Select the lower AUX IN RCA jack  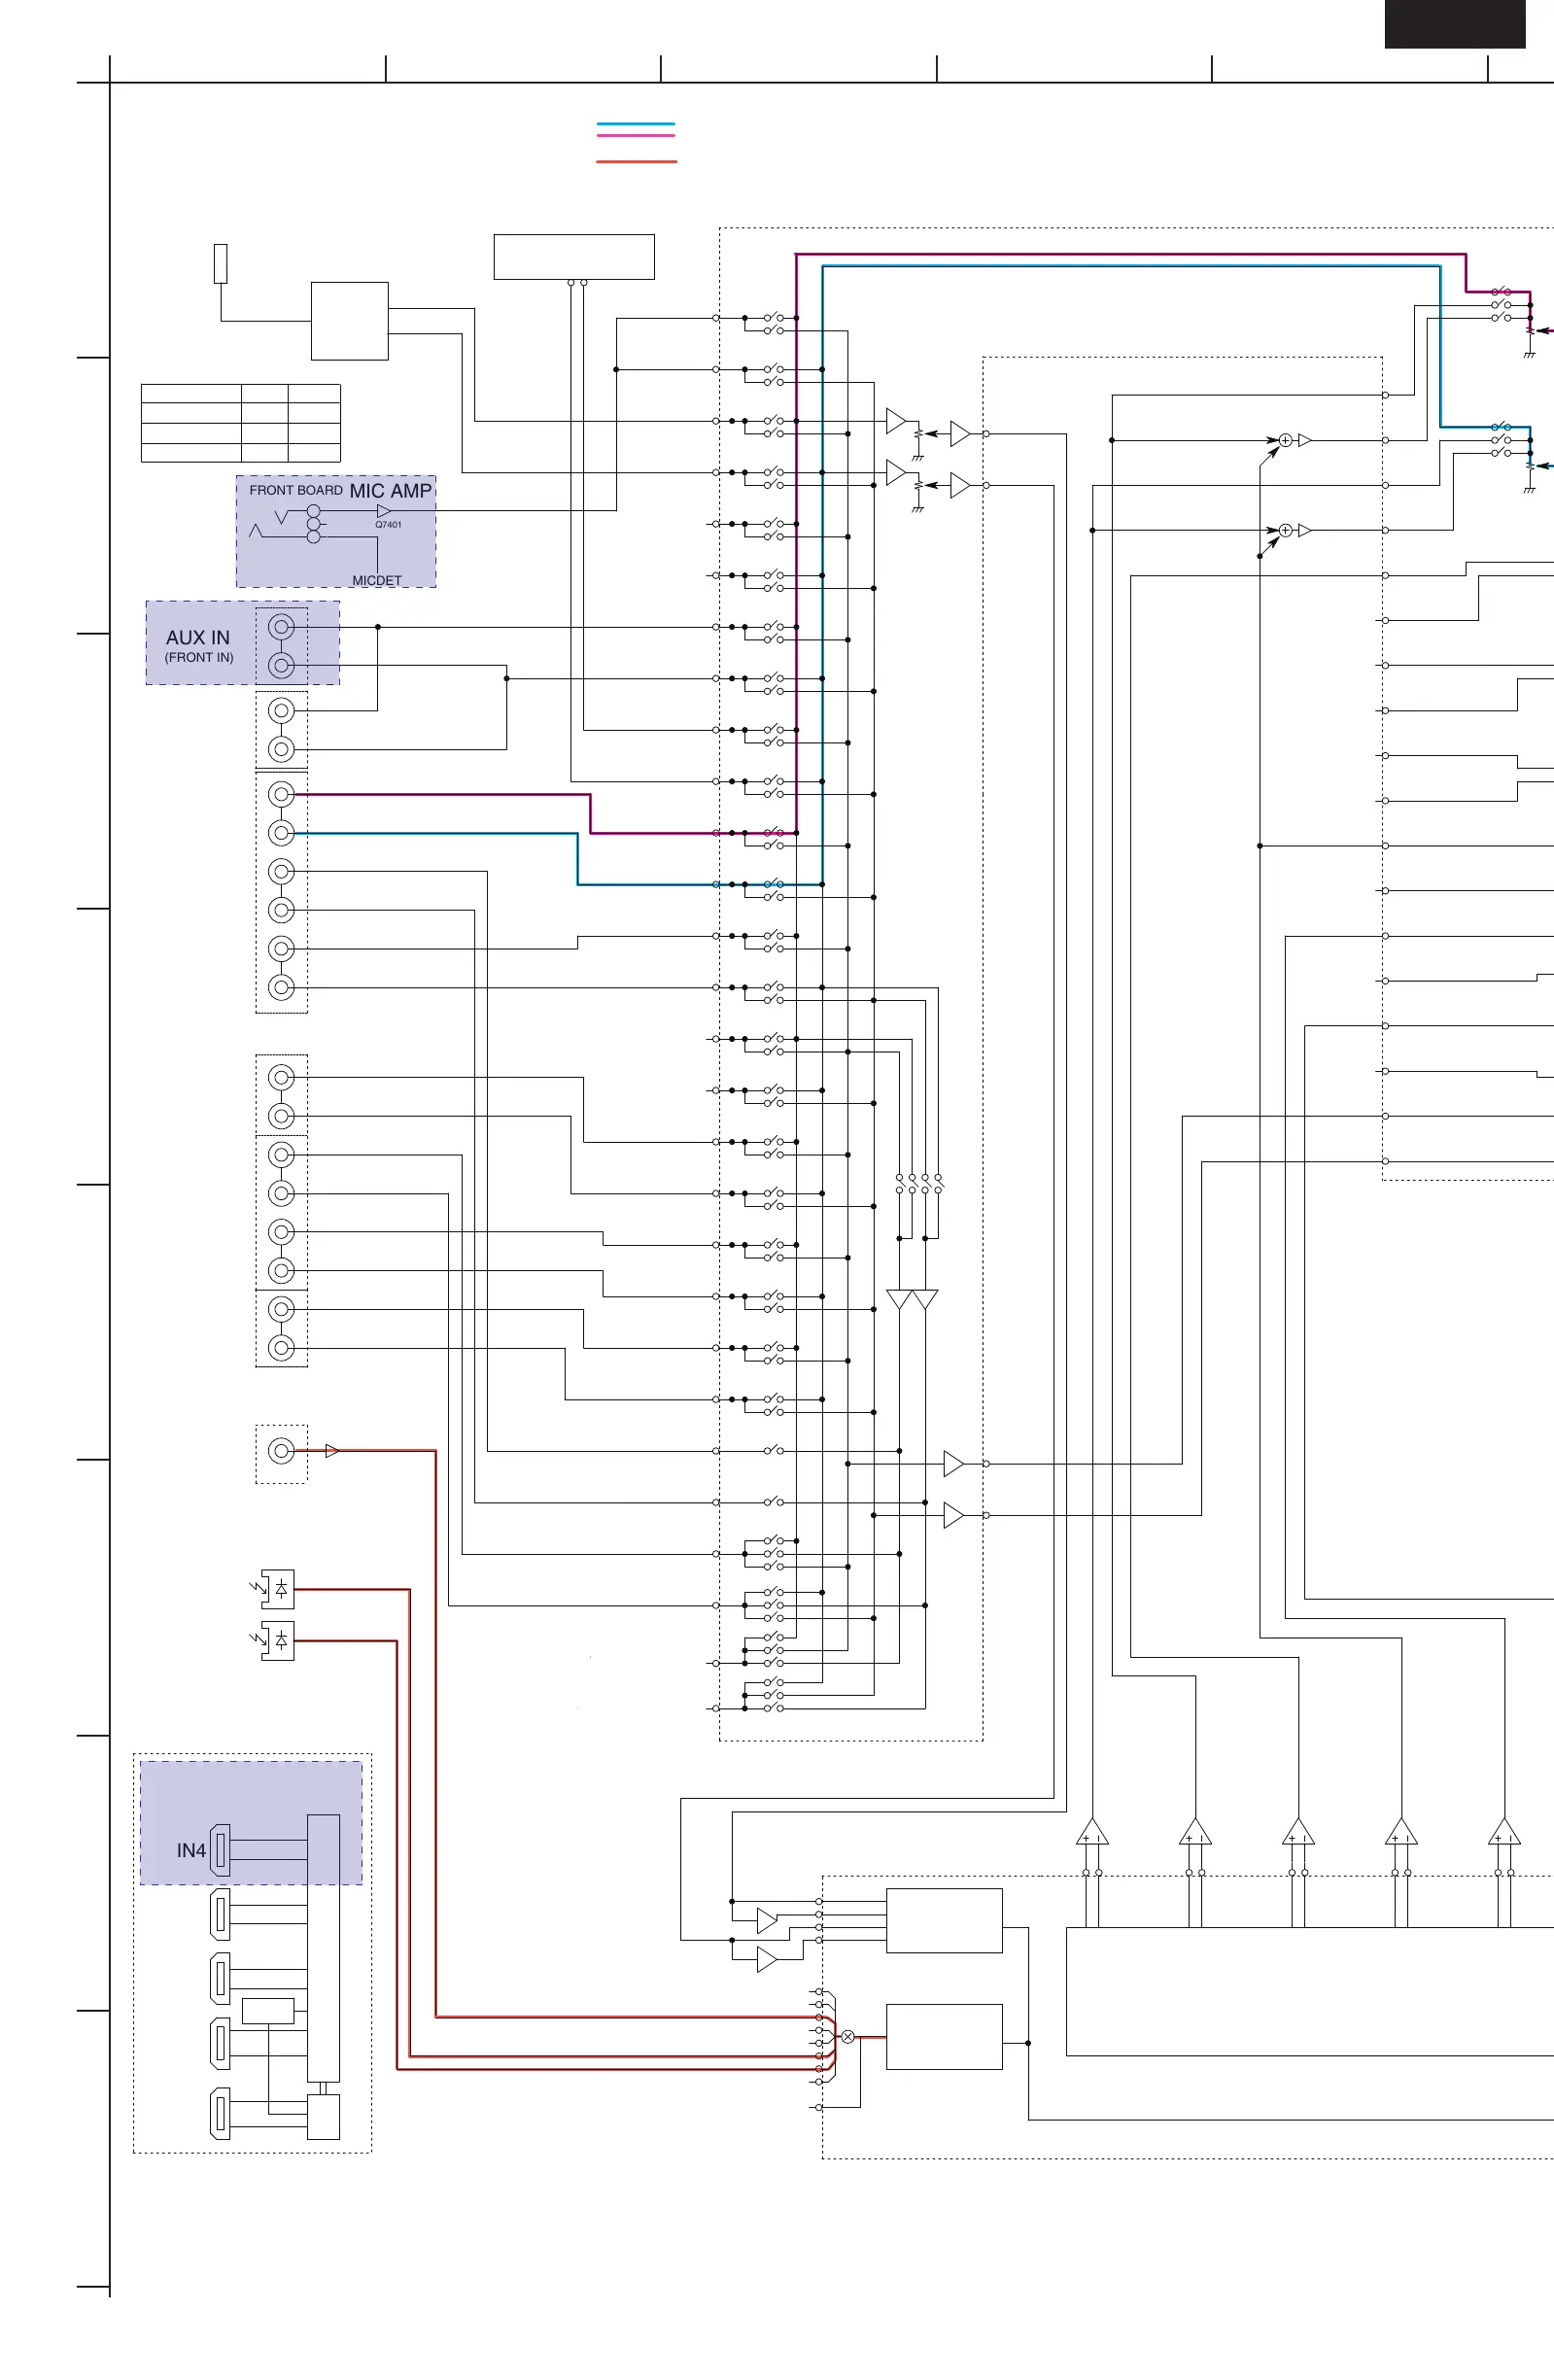281,665
